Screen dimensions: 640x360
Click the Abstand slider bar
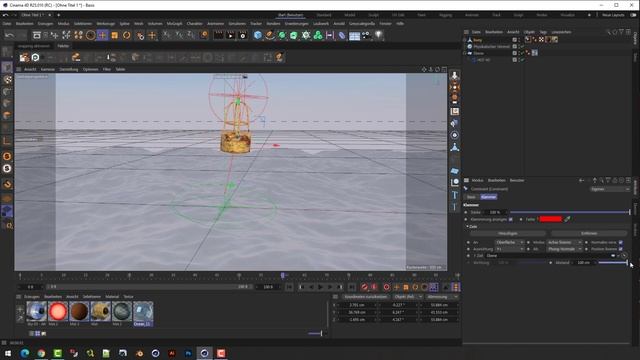coord(612,262)
